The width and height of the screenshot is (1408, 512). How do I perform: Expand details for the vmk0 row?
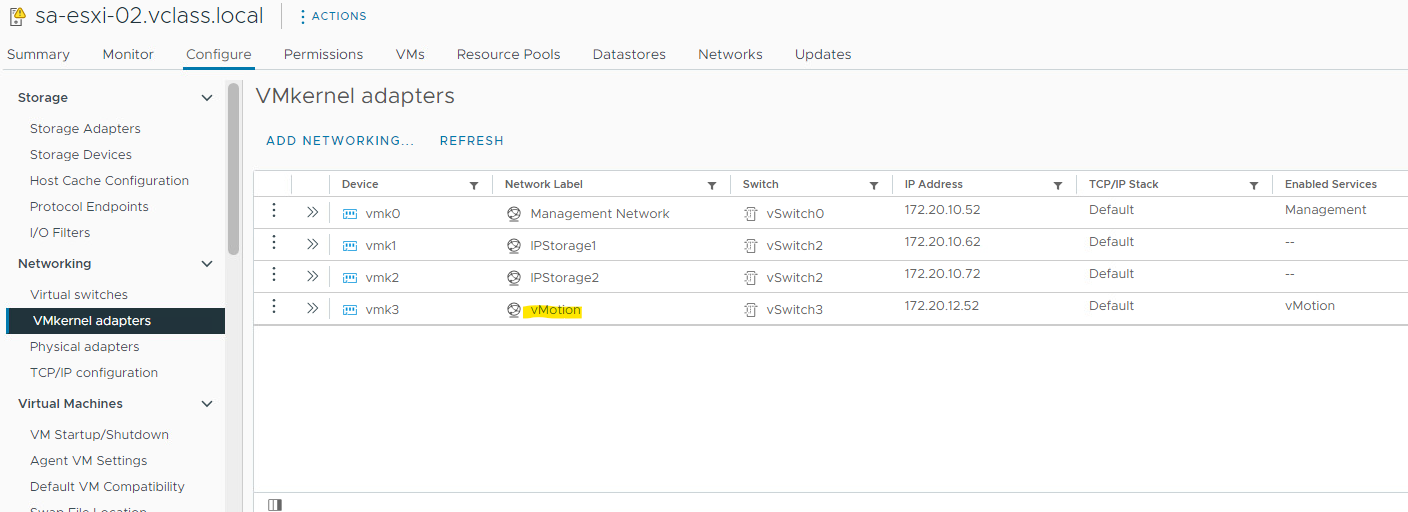(312, 212)
